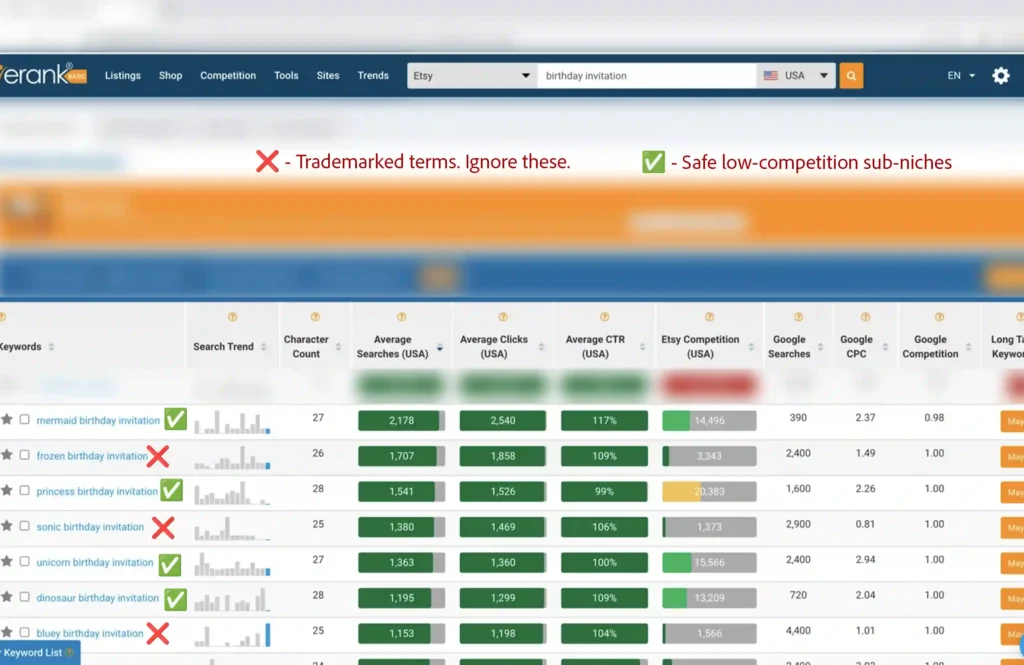The image size is (1024, 665).
Task: Click the mermaid Etsy Competition bar
Action: coord(709,420)
